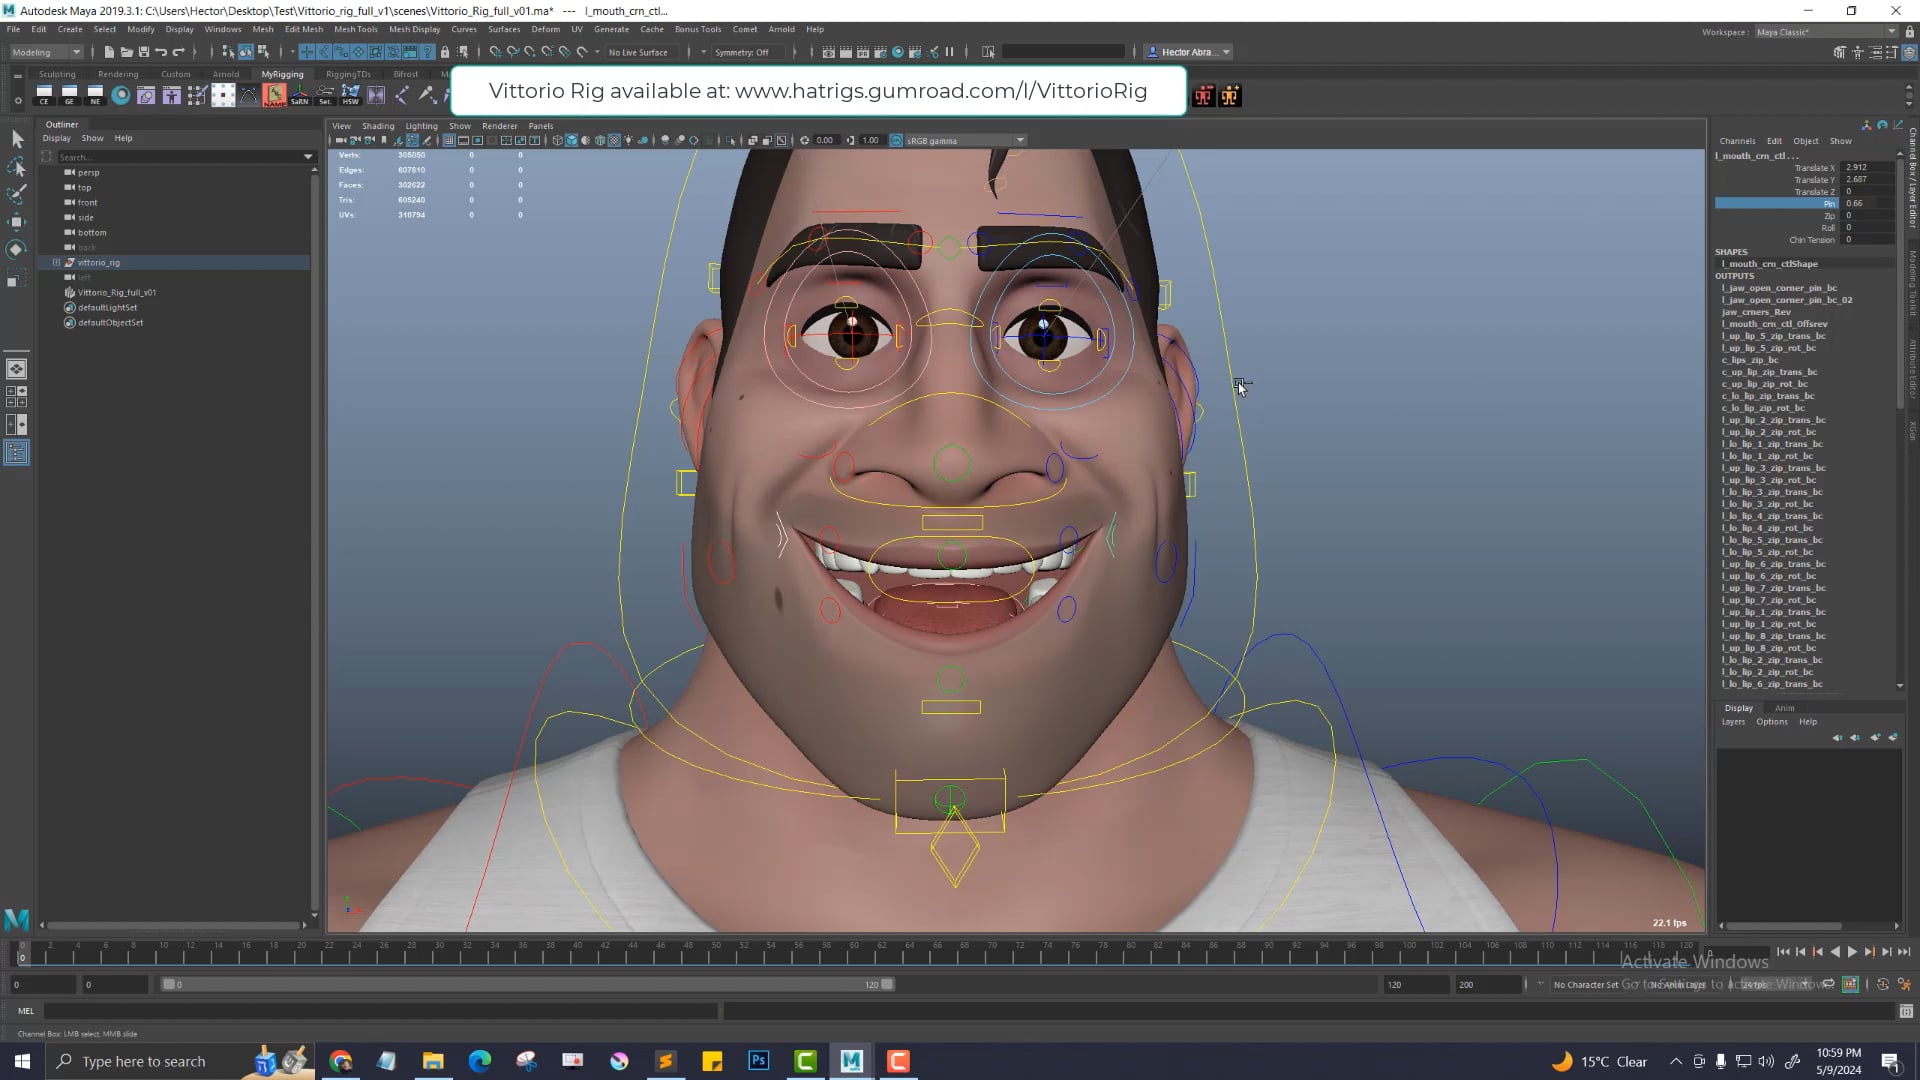Click the Translate X value field
Screen dimensions: 1920x1080
pyautogui.click(x=1868, y=168)
